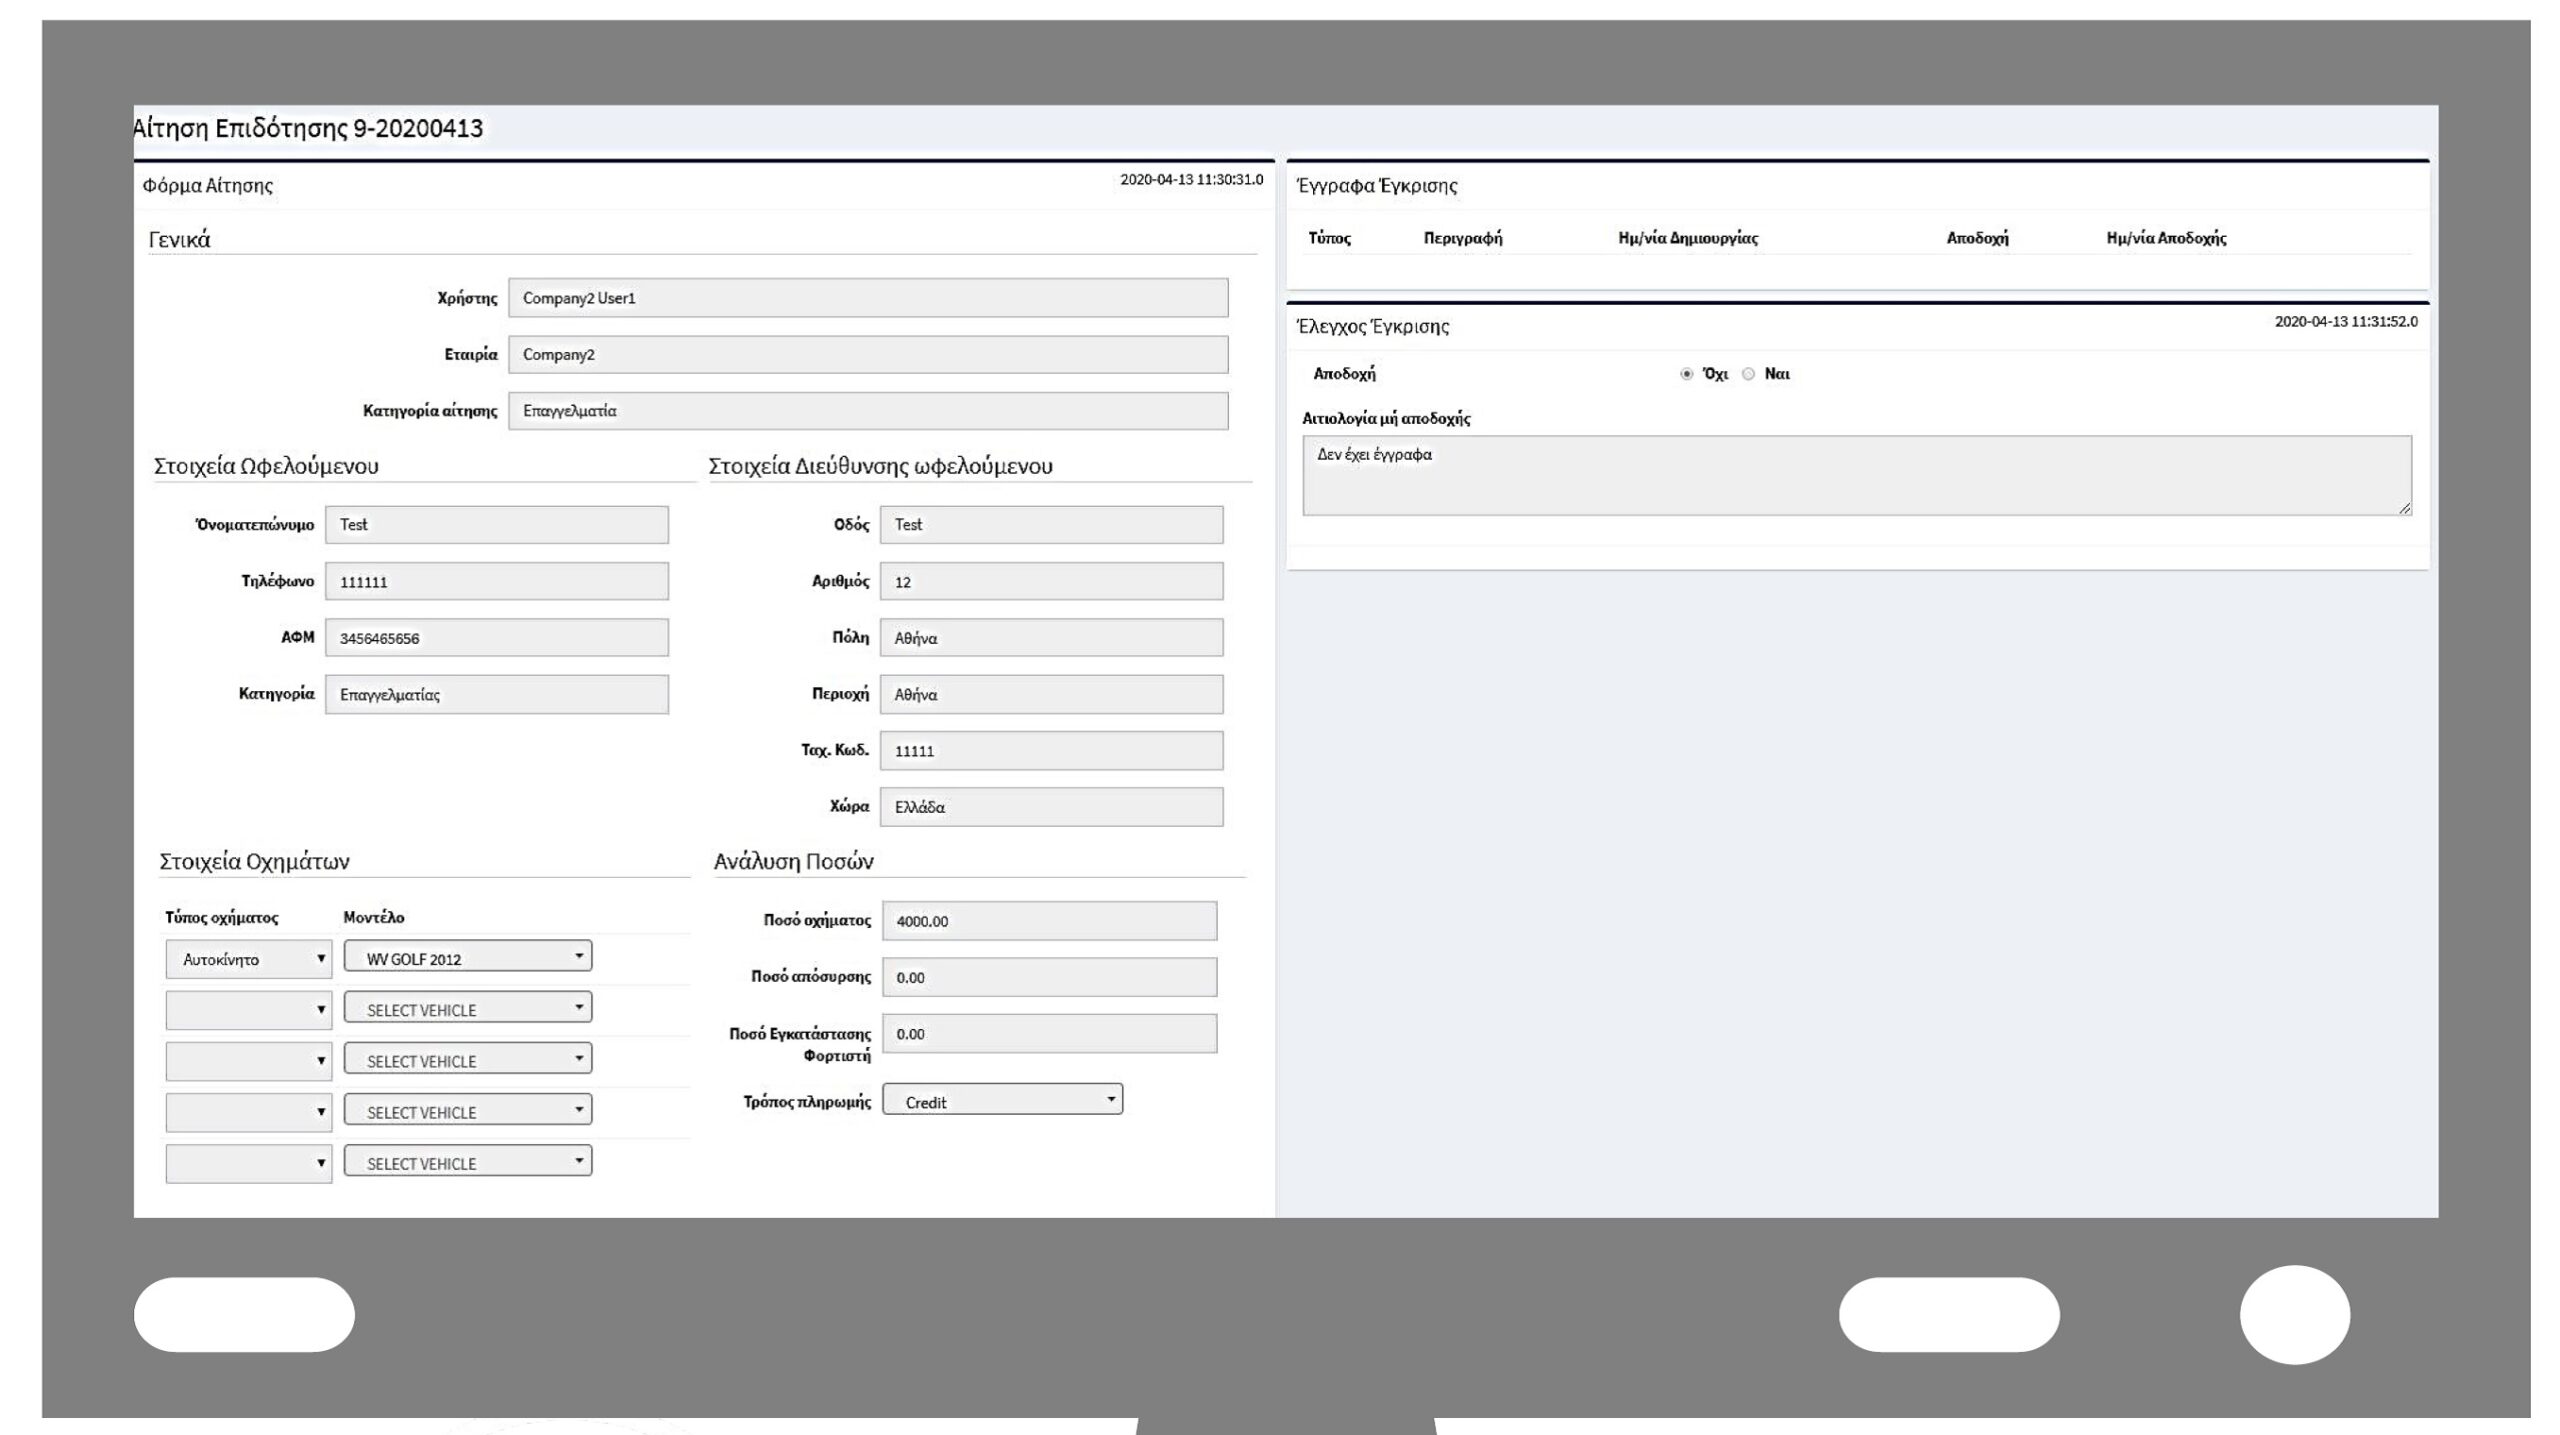Click the Αριθμός field showing 12
The image size is (2560, 1435).
(1051, 581)
